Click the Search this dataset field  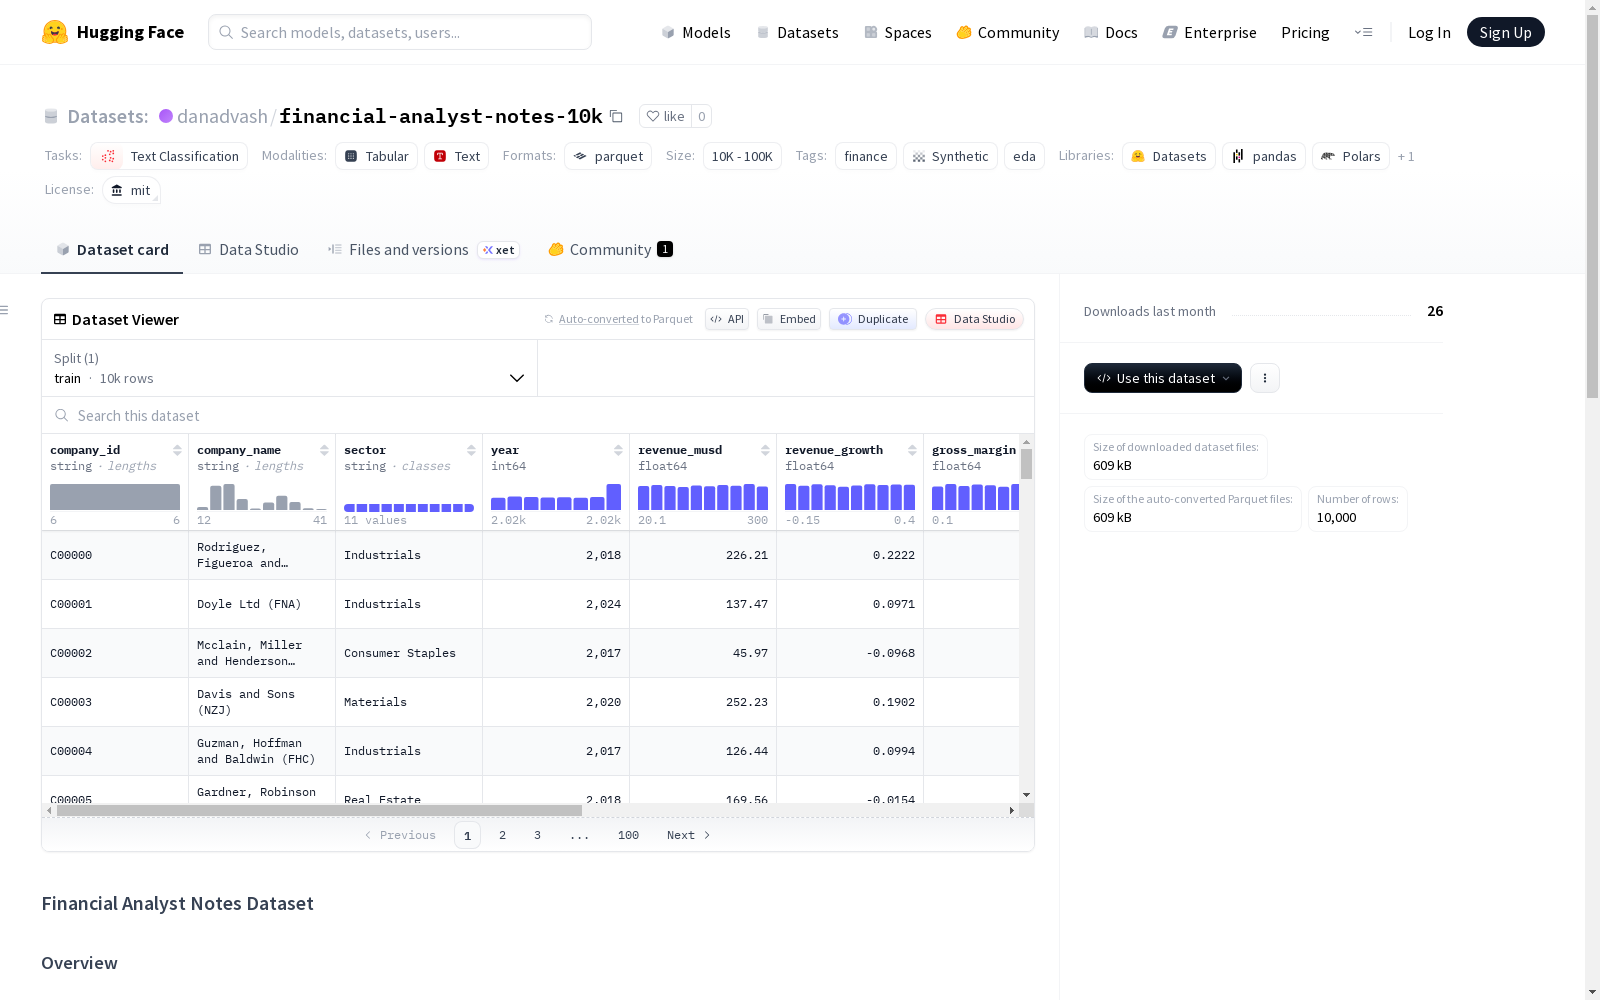coord(538,415)
